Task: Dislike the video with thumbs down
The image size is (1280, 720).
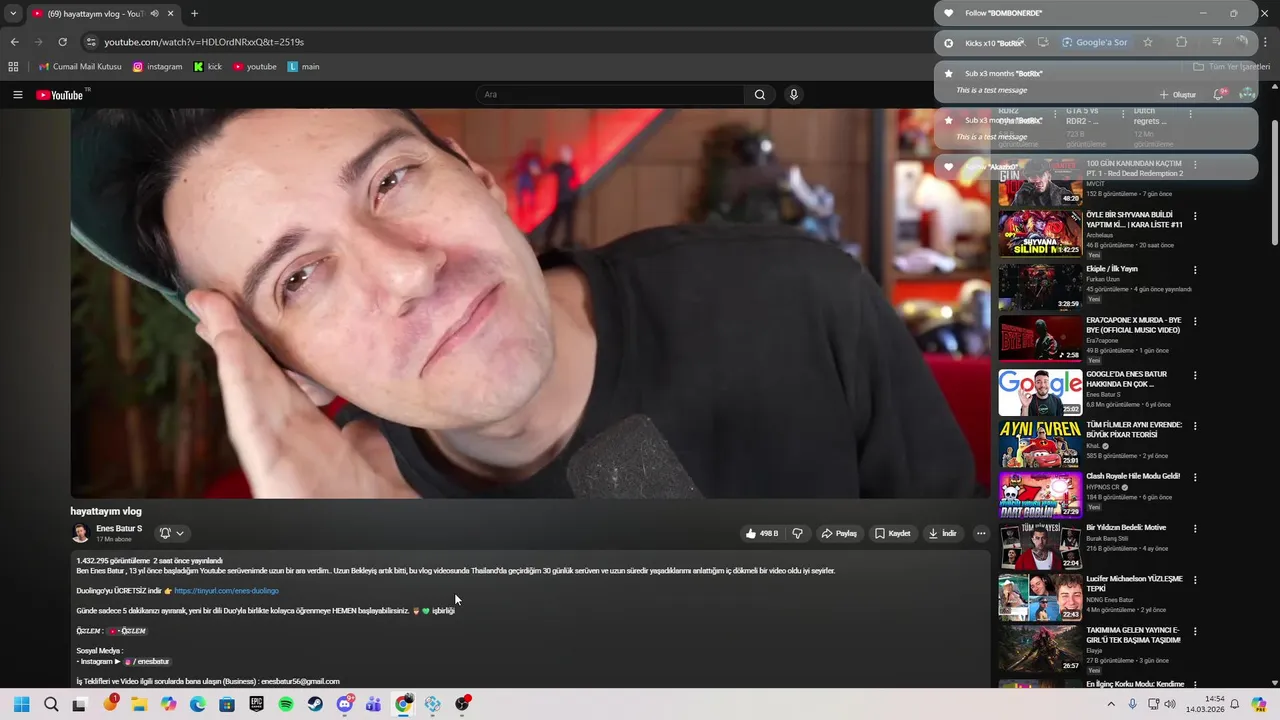Action: 797,533
